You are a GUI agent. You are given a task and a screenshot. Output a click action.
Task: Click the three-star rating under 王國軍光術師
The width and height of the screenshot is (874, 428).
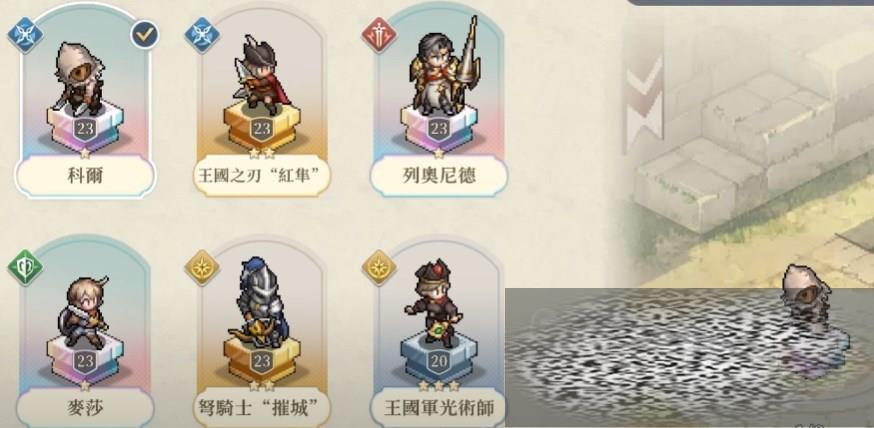pyautogui.click(x=439, y=386)
